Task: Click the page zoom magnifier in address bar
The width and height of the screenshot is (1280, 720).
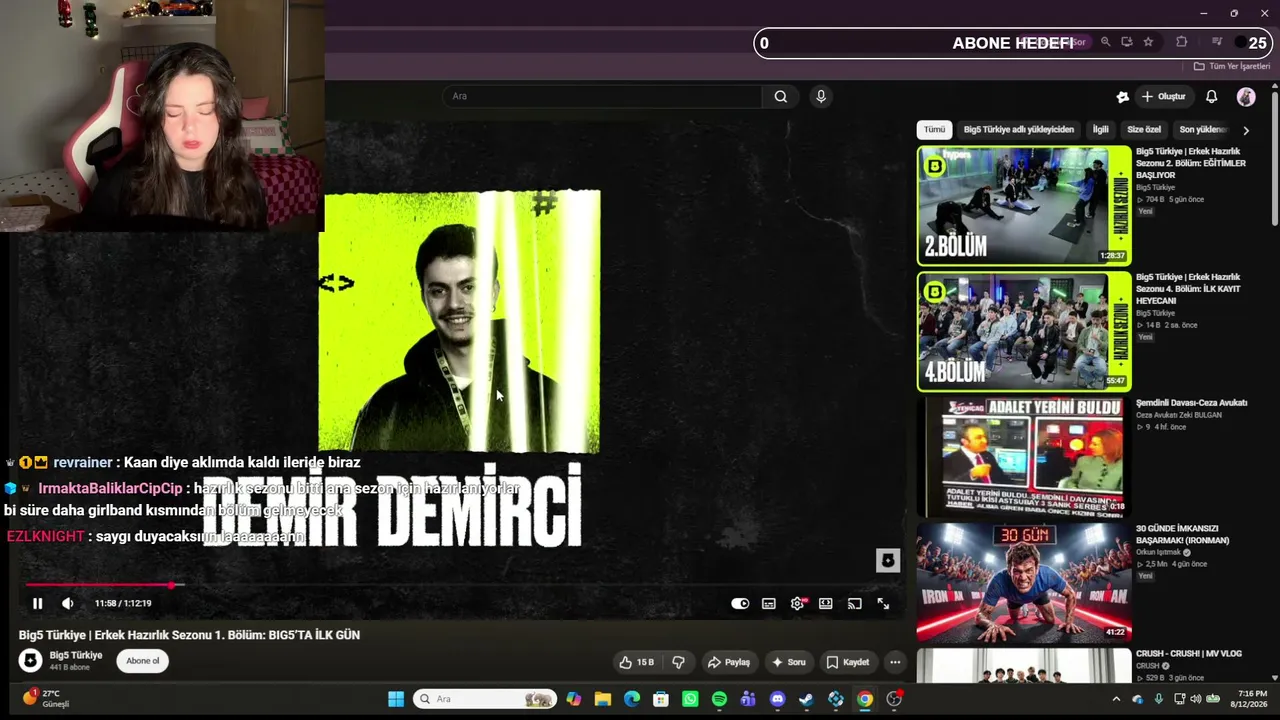Action: [x=1105, y=42]
